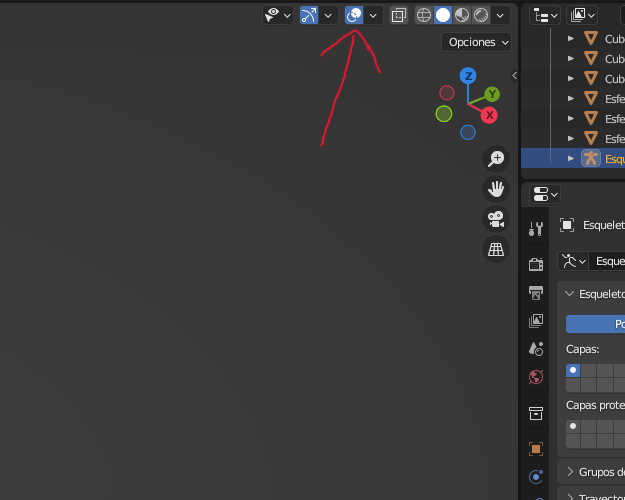Toggle the camera view button
Screen dimensions: 625x500
pyautogui.click(x=496, y=219)
